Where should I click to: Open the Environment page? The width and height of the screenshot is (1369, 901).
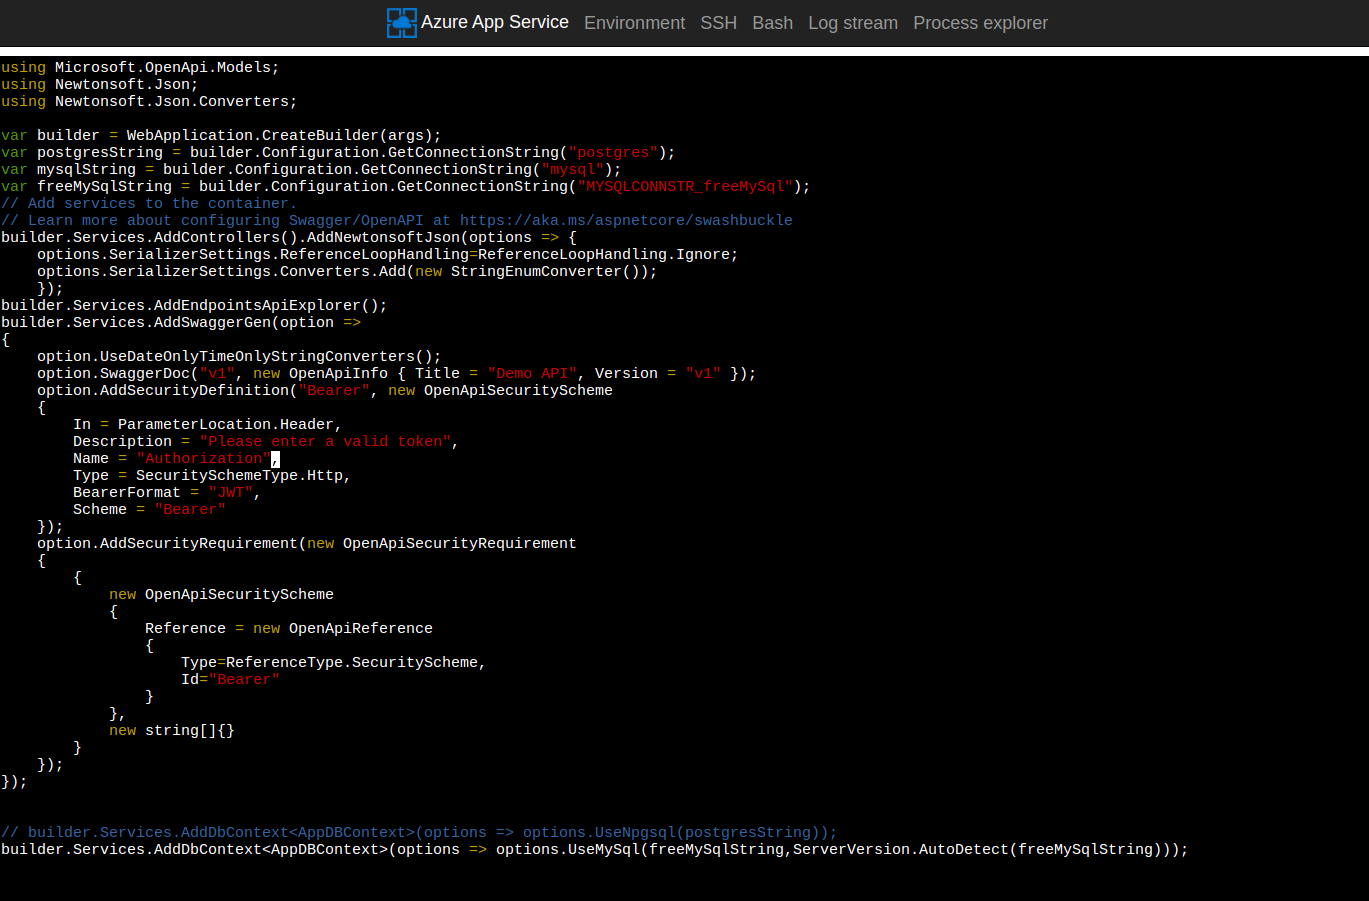pos(634,23)
